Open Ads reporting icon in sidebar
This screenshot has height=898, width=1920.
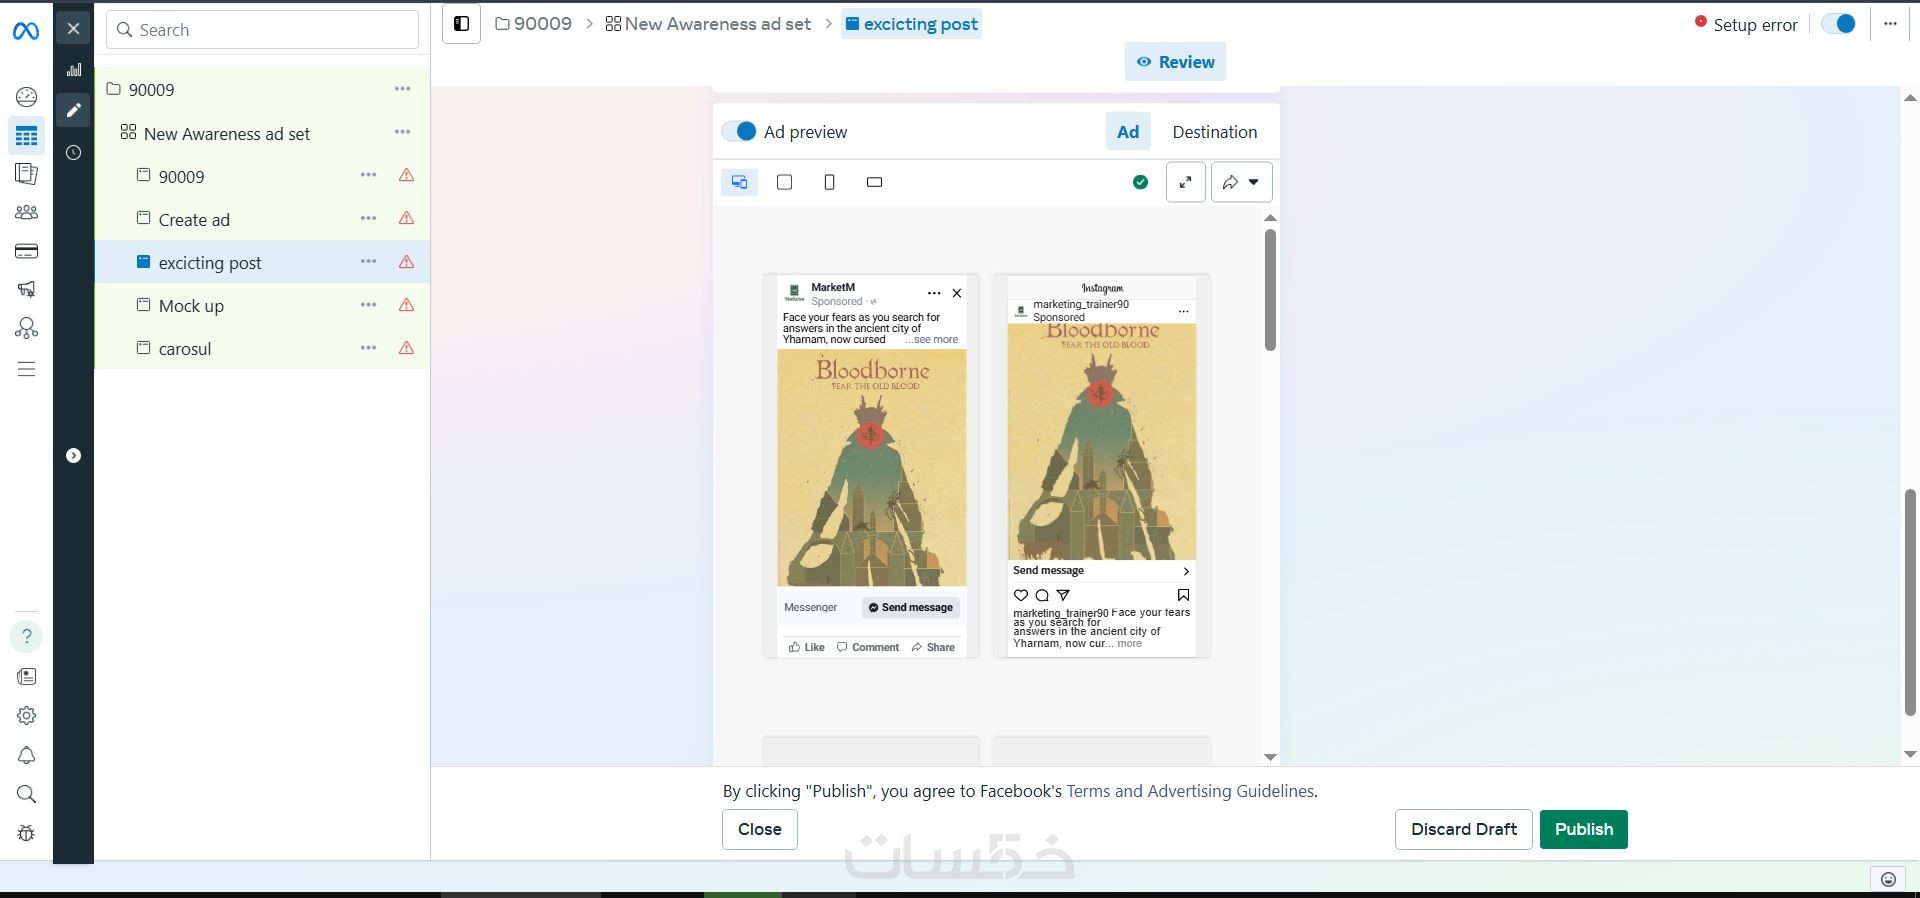pos(27,174)
